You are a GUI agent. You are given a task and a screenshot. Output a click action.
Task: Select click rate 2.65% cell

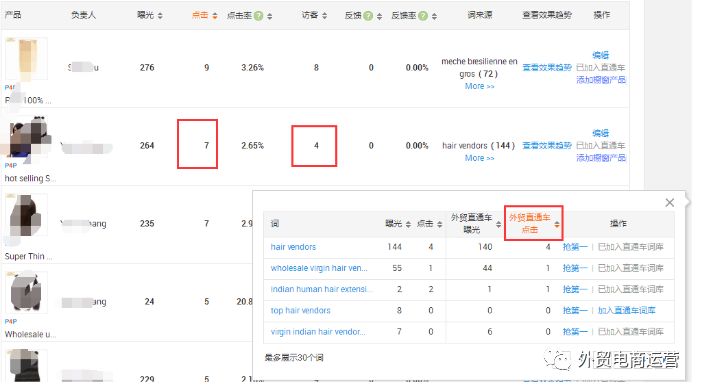(x=253, y=146)
